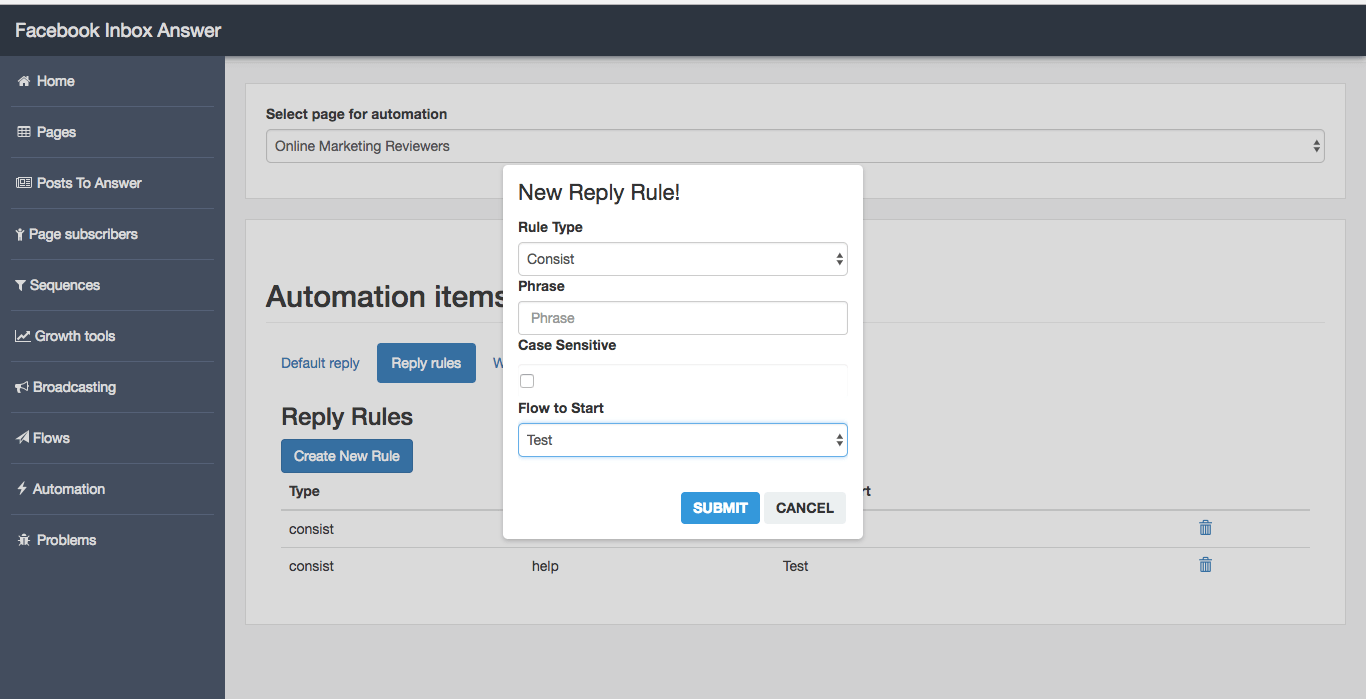Image resolution: width=1366 pixels, height=699 pixels.
Task: Click the New Reply Rule! dialog title
Action: pyautogui.click(x=599, y=193)
